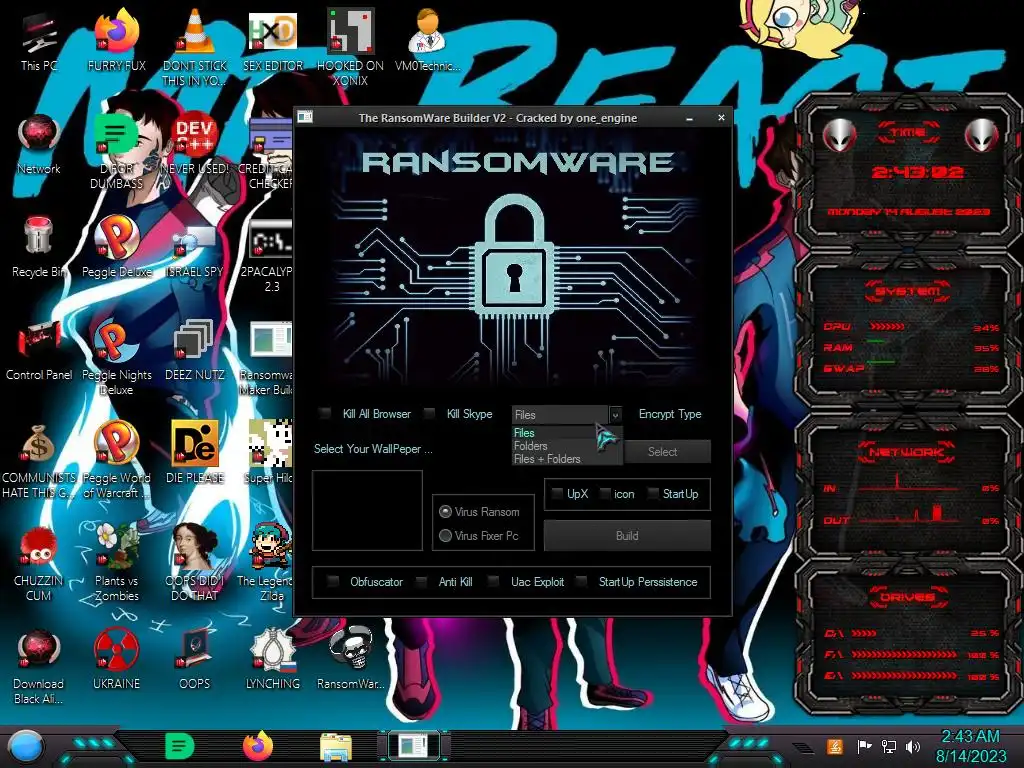Open the ISRAEL SPY desktop icon
Viewport: 1024px width, 768px height.
[x=195, y=247]
